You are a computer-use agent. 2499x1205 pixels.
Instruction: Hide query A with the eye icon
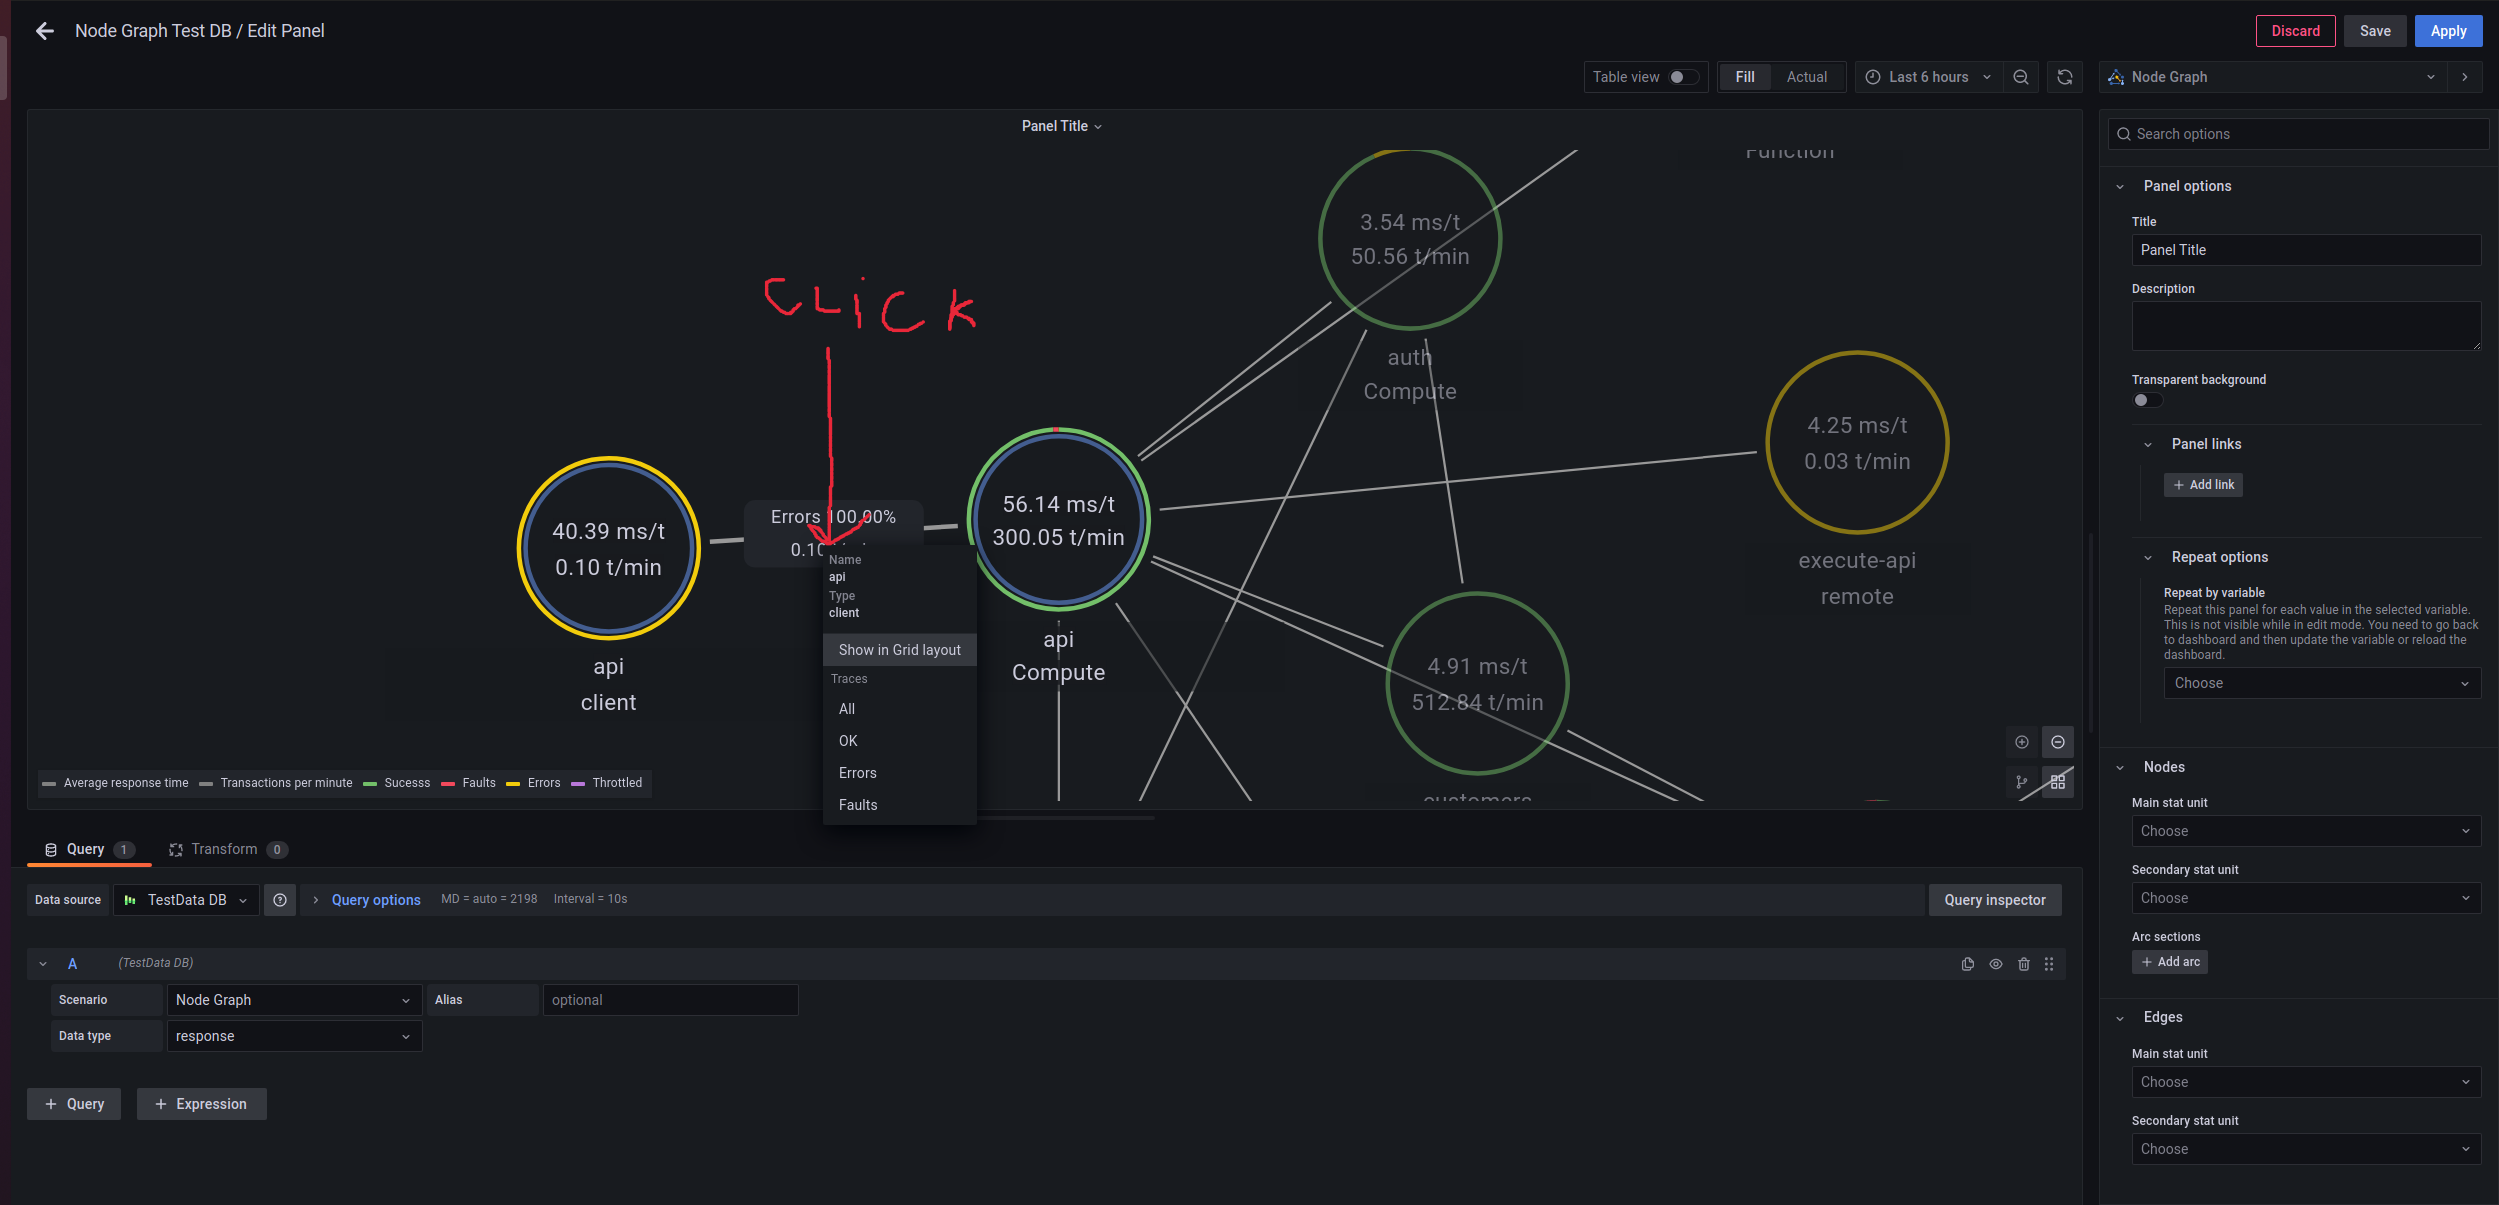coord(1995,964)
